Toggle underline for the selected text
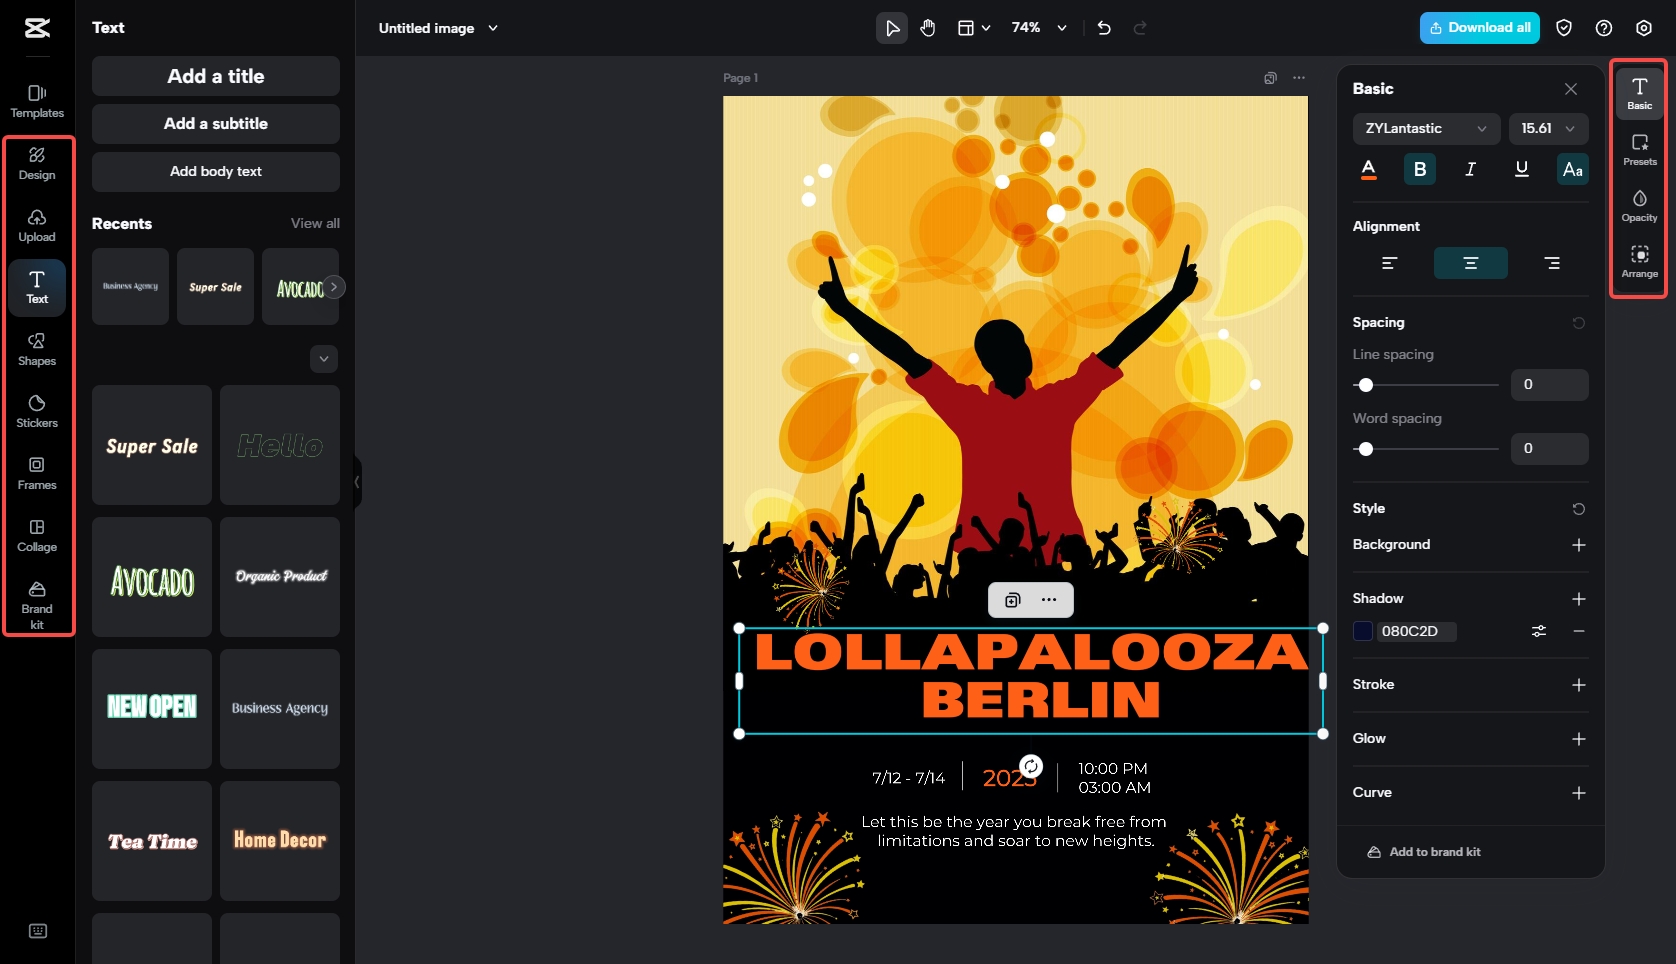The height and width of the screenshot is (964, 1676). 1521,169
